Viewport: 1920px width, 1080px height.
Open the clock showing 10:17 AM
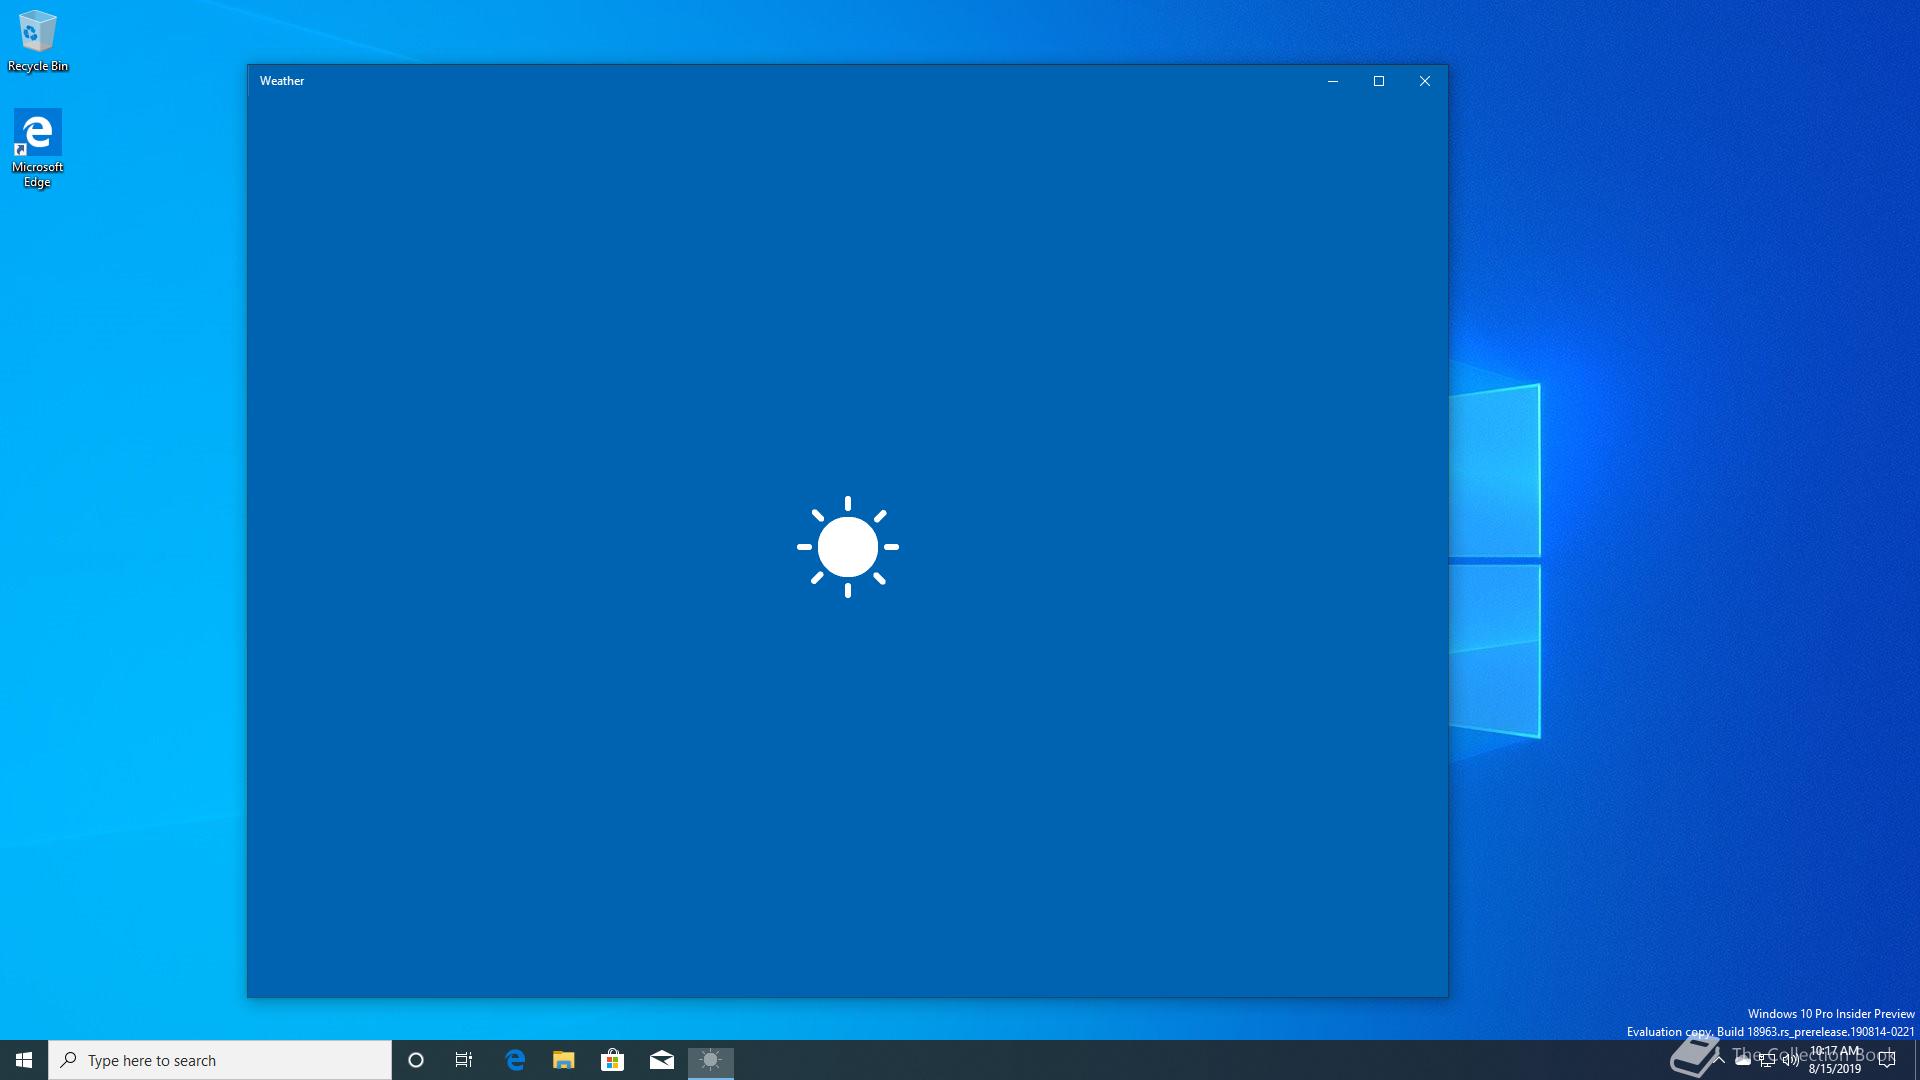(x=1835, y=1060)
